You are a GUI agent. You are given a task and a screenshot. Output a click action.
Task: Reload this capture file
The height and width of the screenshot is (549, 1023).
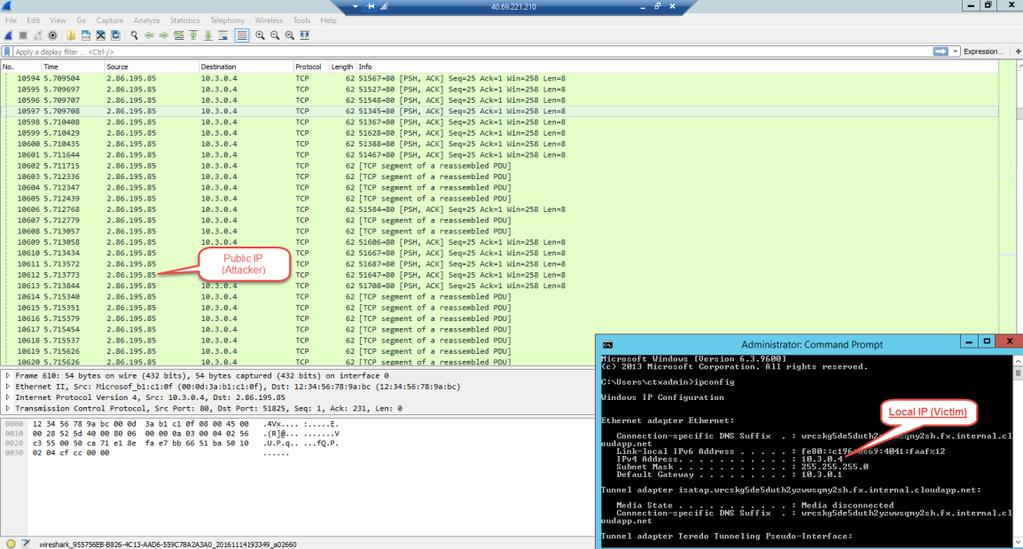click(x=115, y=35)
